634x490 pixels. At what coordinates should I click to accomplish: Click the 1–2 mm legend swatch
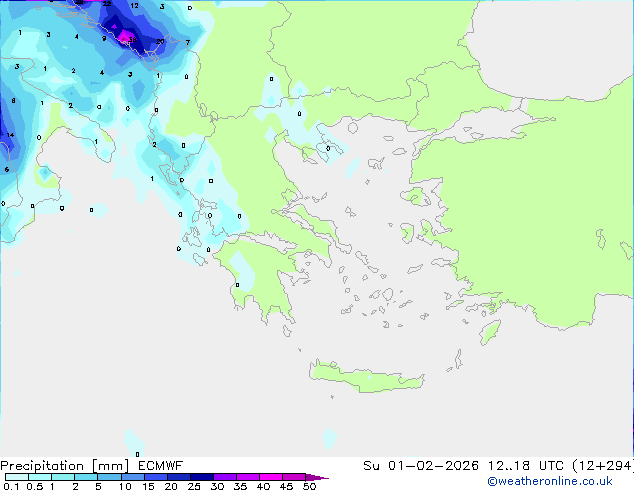tap(63, 477)
